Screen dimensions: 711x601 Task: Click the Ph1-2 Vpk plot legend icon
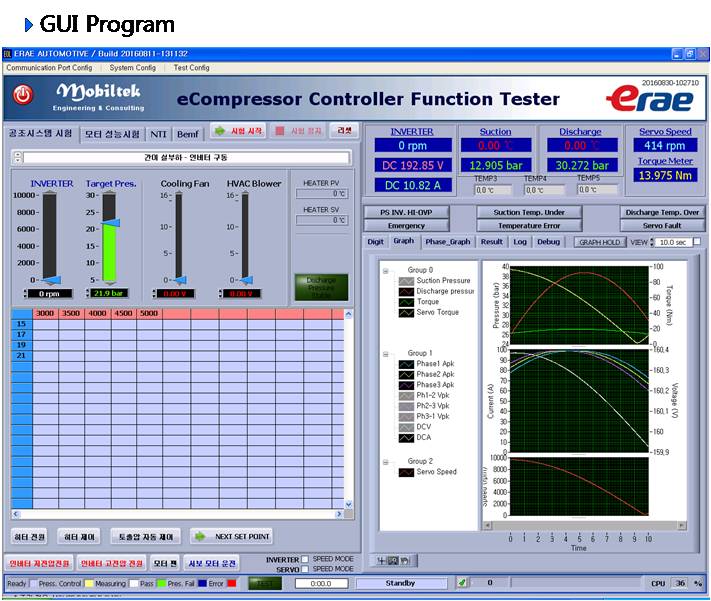pos(406,396)
